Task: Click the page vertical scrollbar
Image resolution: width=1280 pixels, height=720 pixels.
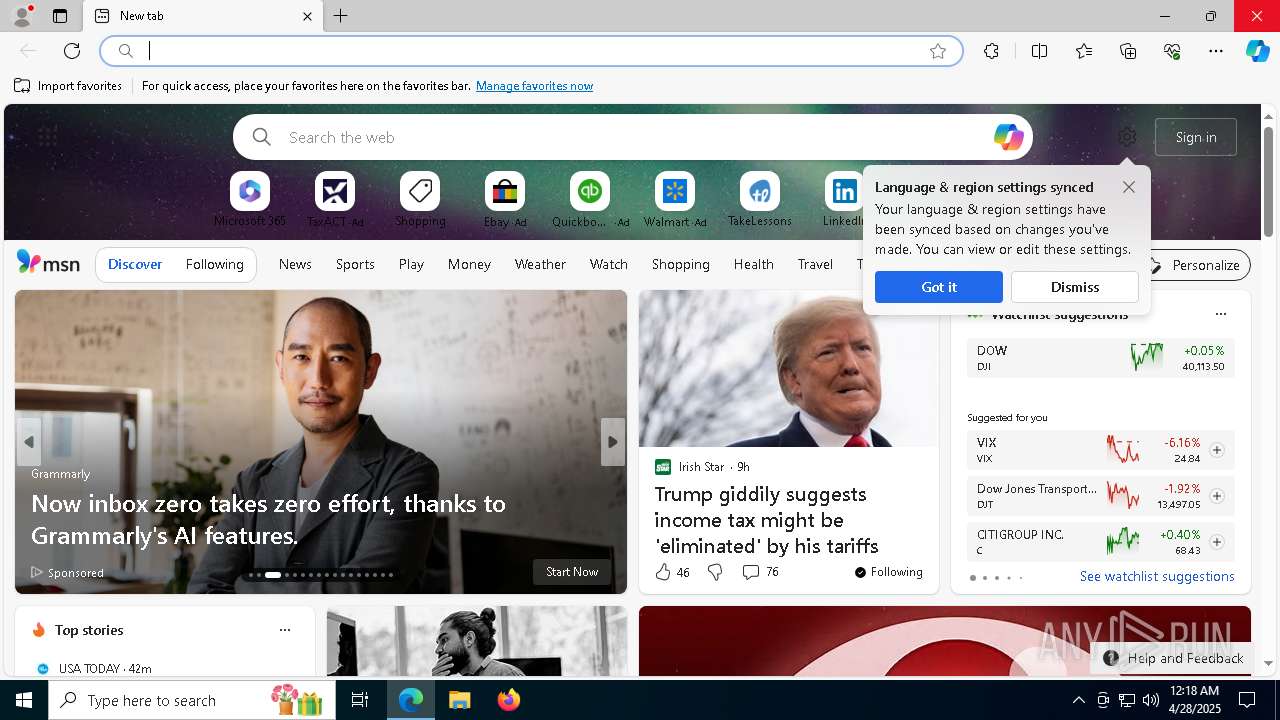Action: [1268, 180]
